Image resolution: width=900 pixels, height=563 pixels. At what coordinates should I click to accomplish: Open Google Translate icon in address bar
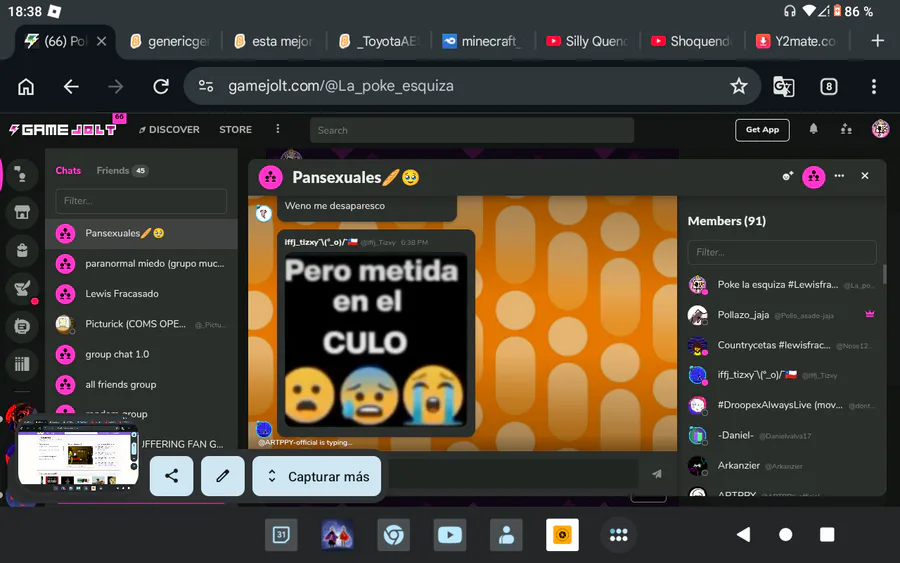[x=784, y=87]
